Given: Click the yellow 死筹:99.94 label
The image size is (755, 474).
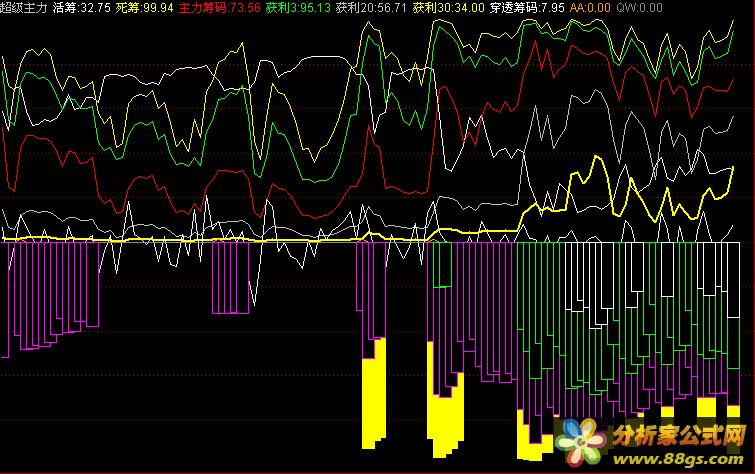Looking at the screenshot, I should click(x=144, y=8).
